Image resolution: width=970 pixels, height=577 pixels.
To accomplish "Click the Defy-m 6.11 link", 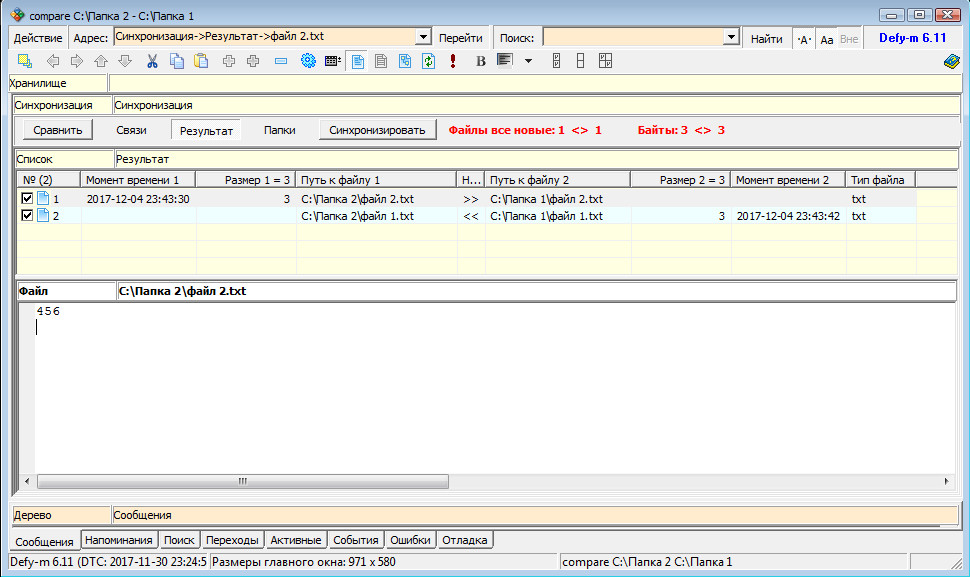I will tap(912, 38).
